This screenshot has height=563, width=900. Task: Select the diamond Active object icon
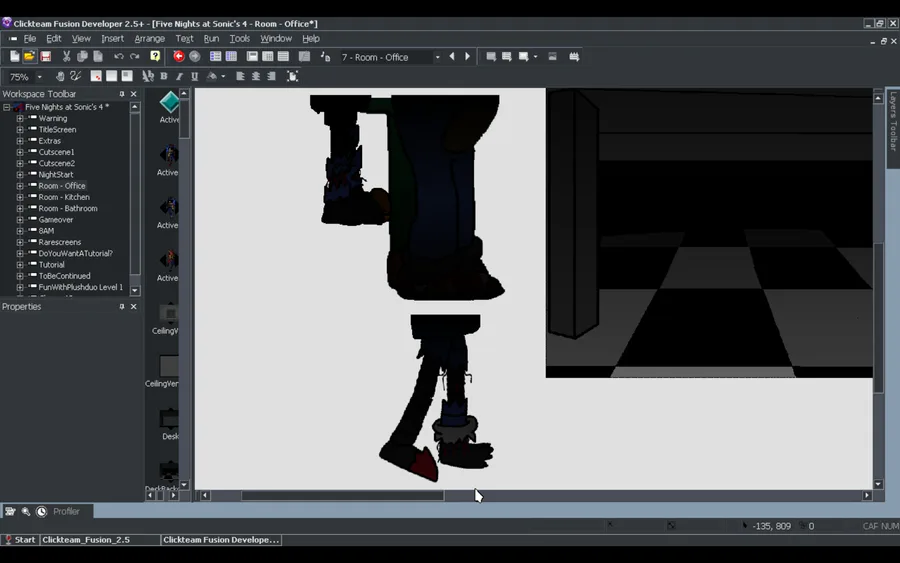(169, 102)
